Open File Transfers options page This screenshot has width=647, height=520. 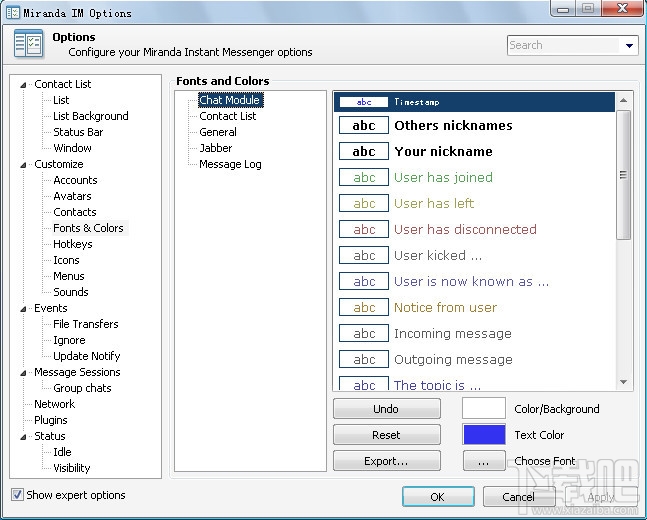[x=85, y=324]
